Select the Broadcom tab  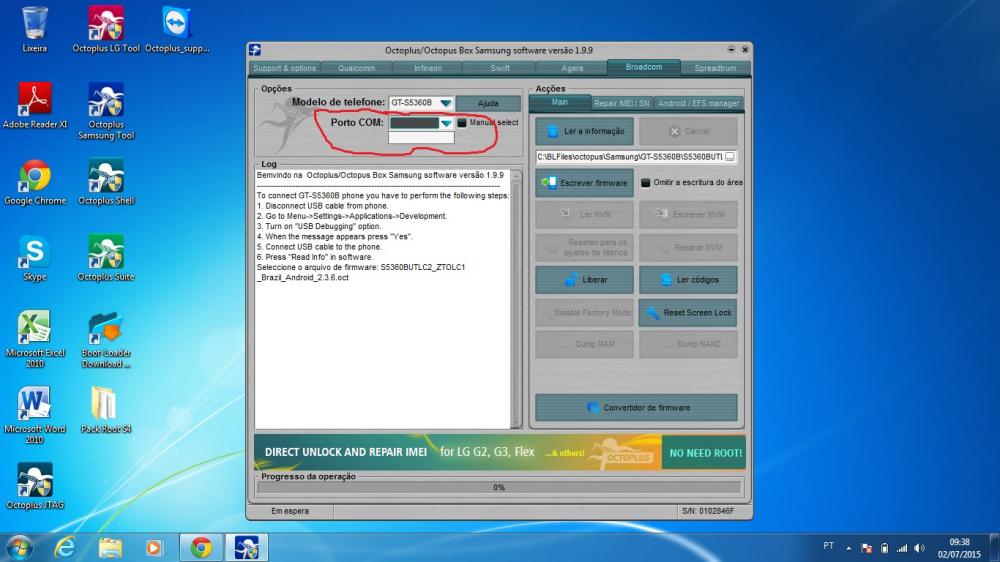(x=643, y=67)
